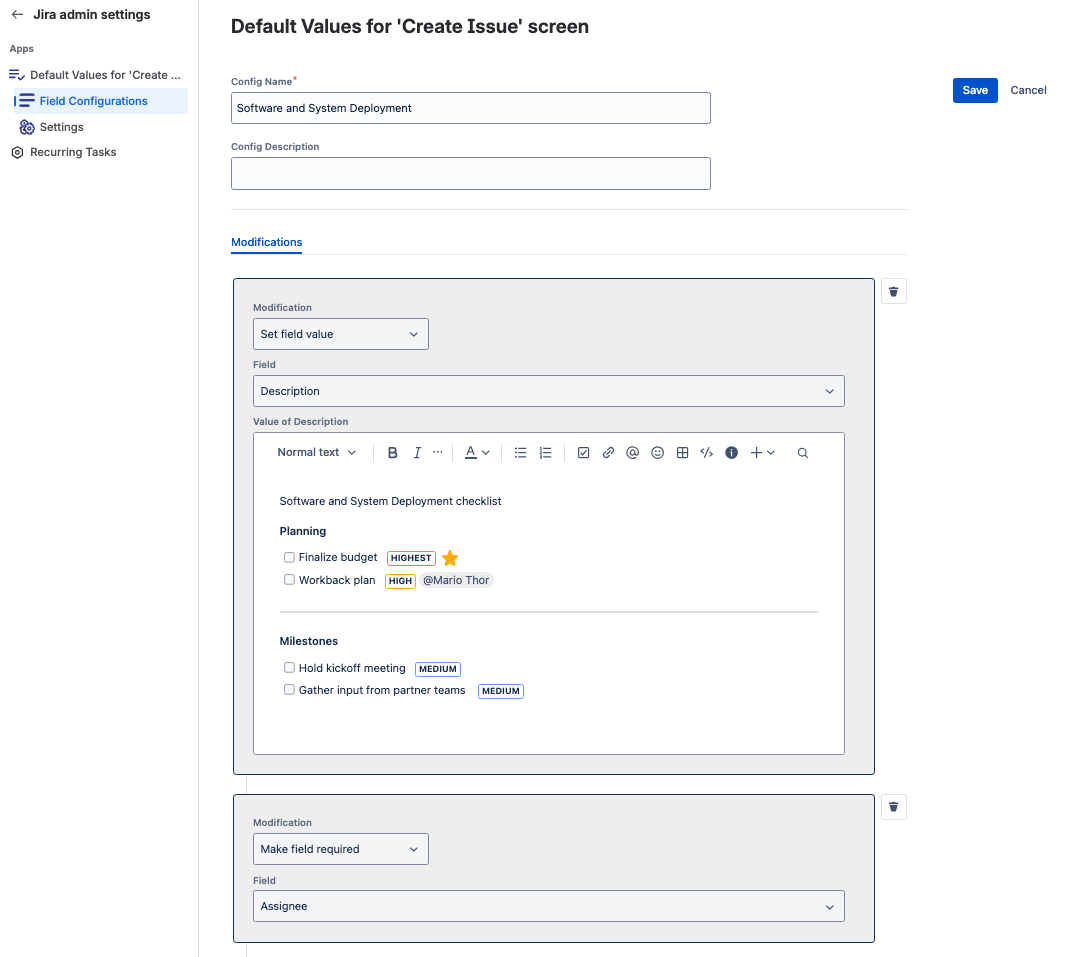Open the Assignee field dropdown
Screen dimensions: 1067x957
point(548,906)
